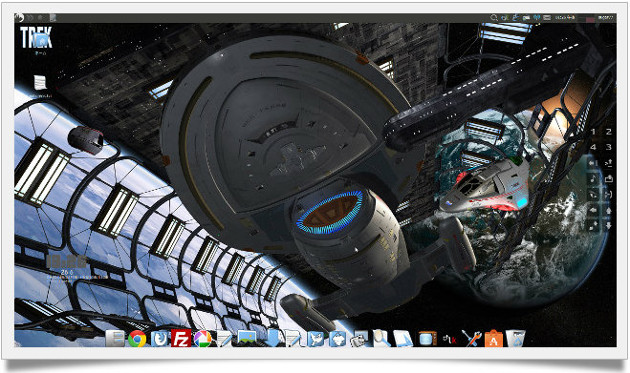Viewport: 630px width, 373px height.
Task: Open the clock menu in top panel
Action: pos(606,18)
